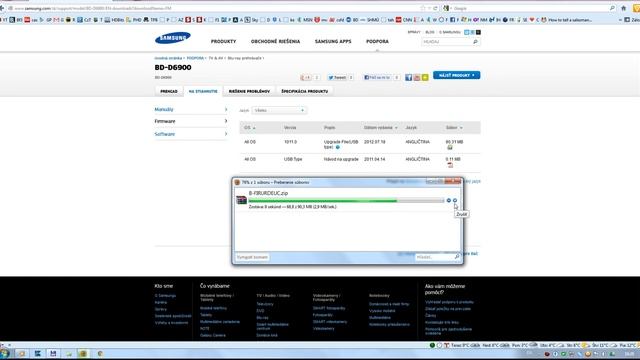Screen dimensions: 640x360
Task: Download the 90.31 MB firmware file icon
Action: 450,147
